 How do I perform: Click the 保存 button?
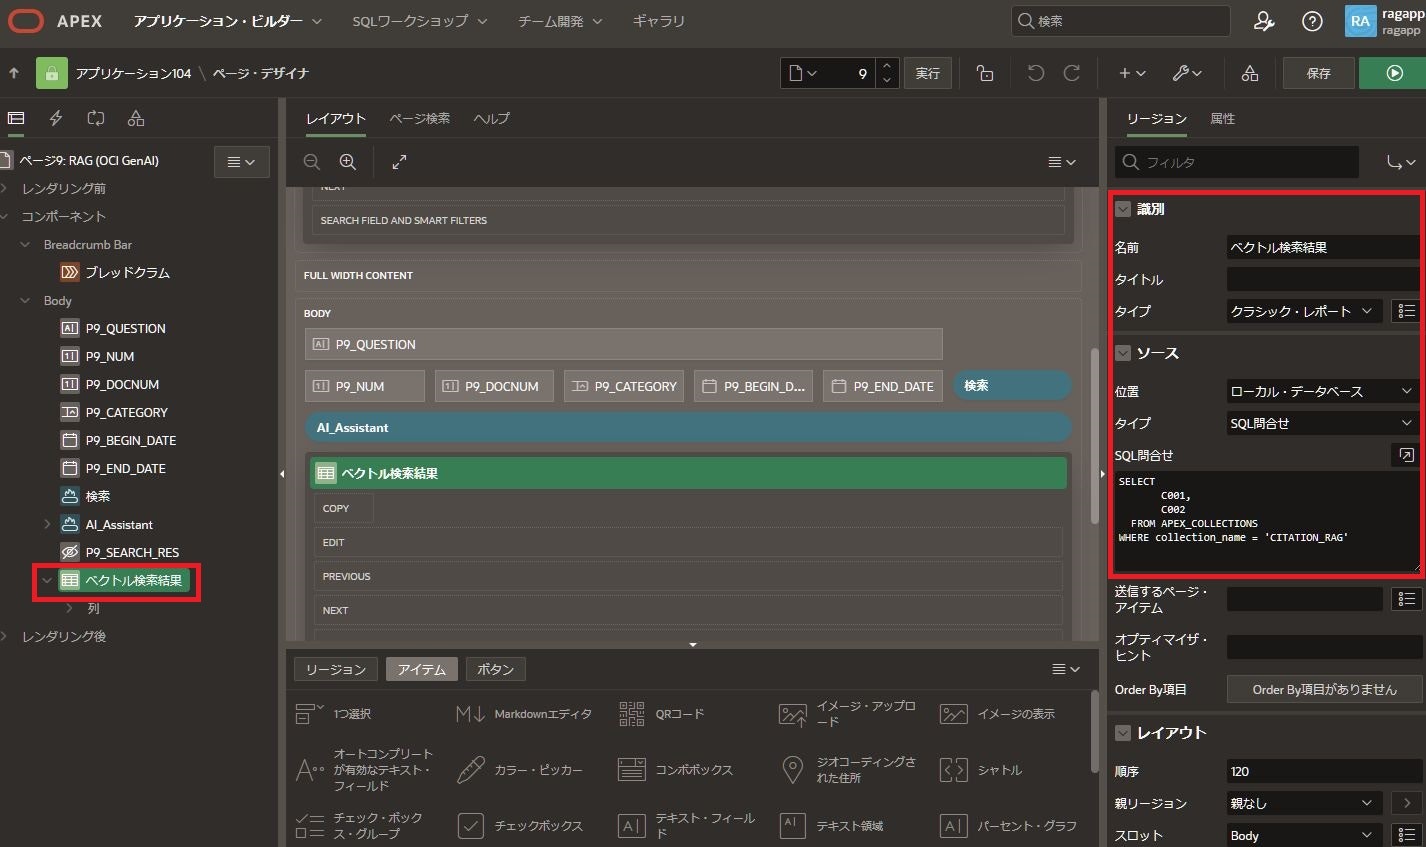pyautogui.click(x=1319, y=73)
